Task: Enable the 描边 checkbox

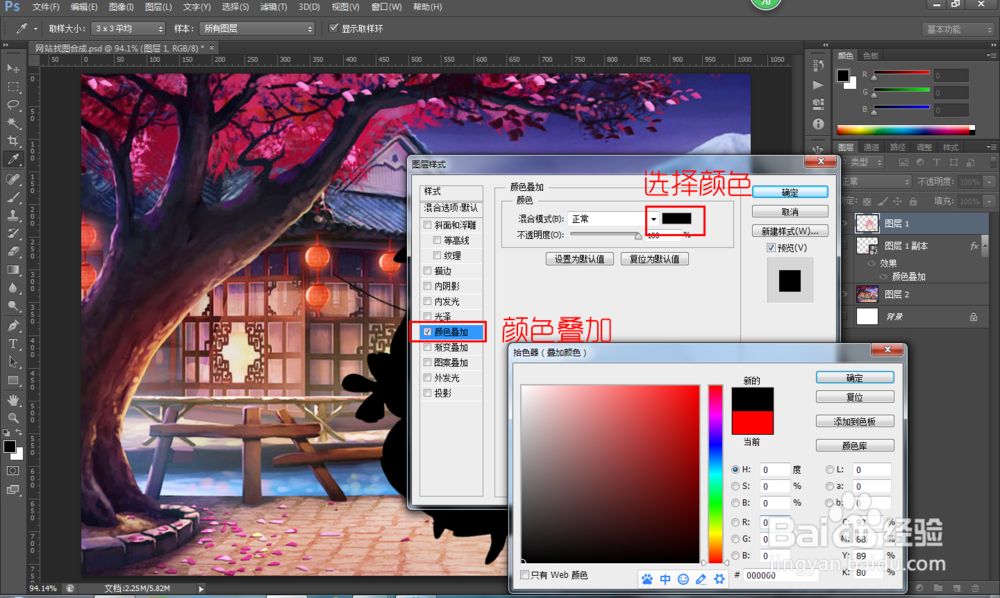Action: coord(427,271)
